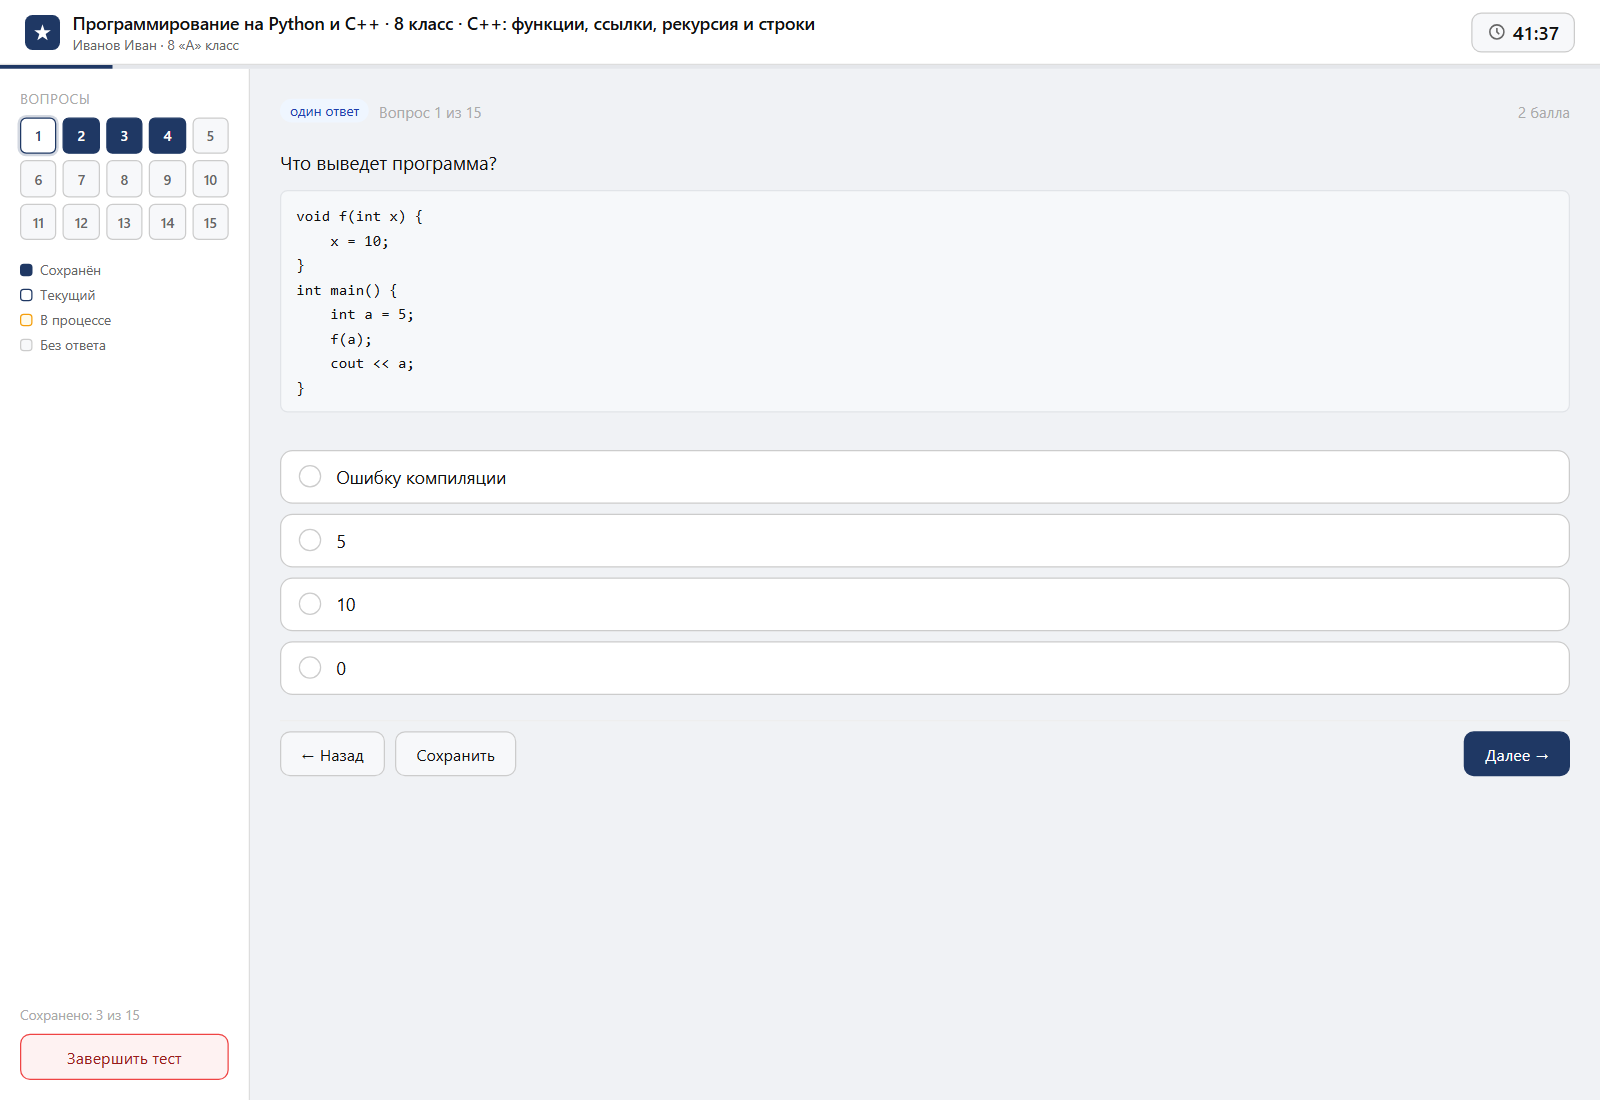Click the 'один ответ' badge

[x=324, y=112]
